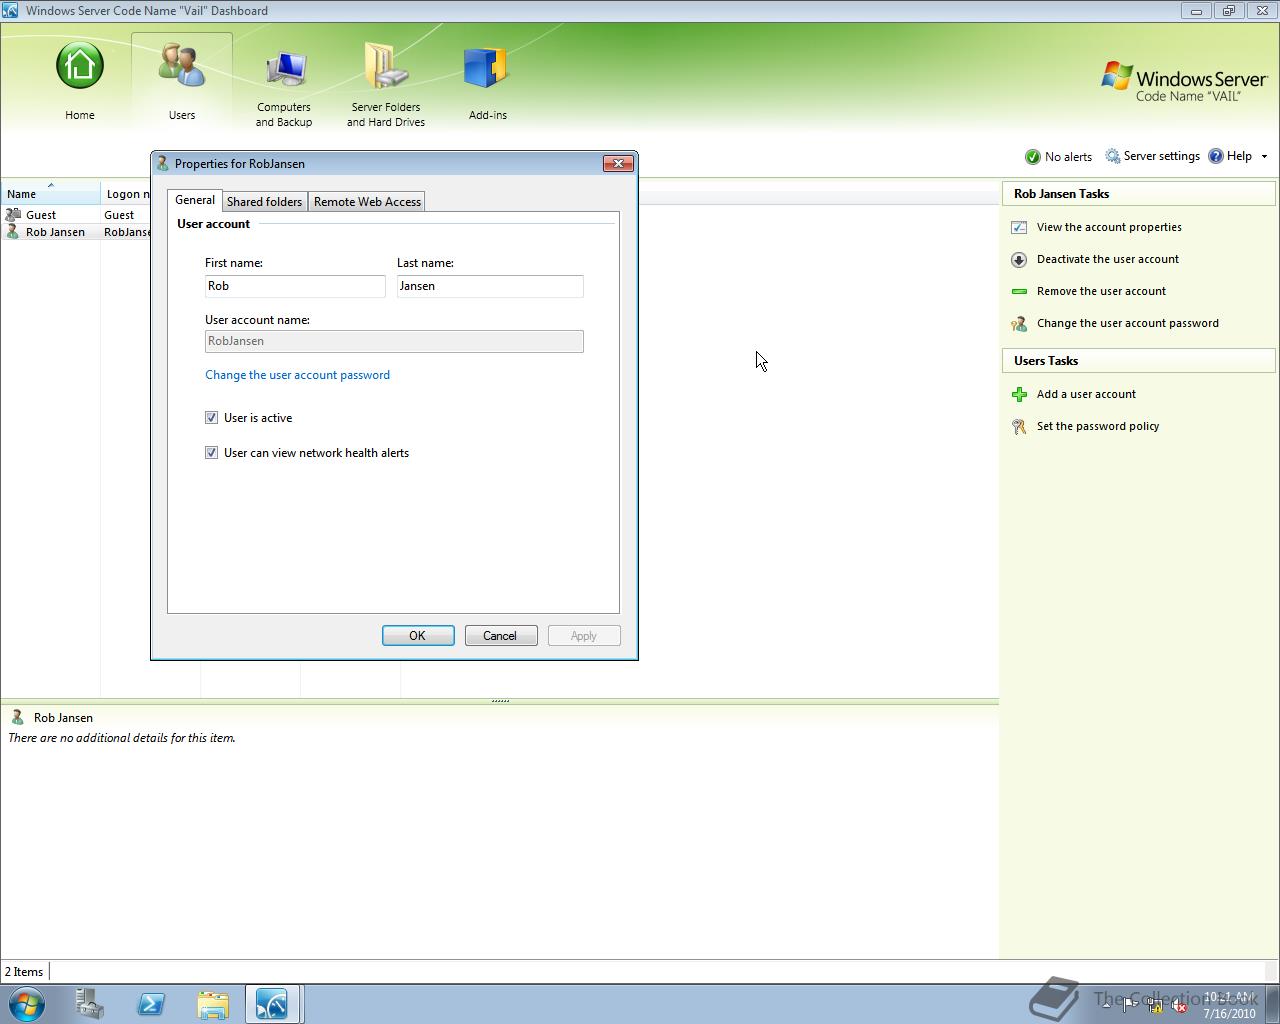The width and height of the screenshot is (1280, 1024).
Task: Change the user account password task
Action: click(x=1127, y=323)
